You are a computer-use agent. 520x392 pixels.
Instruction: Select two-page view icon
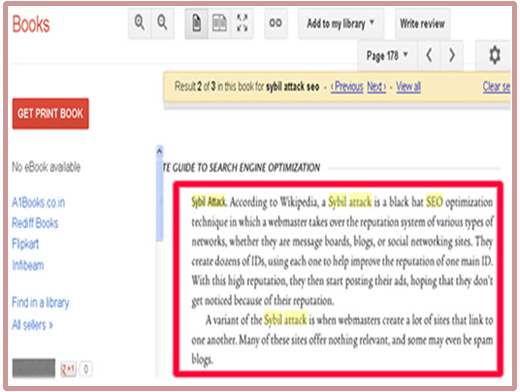pyautogui.click(x=219, y=23)
